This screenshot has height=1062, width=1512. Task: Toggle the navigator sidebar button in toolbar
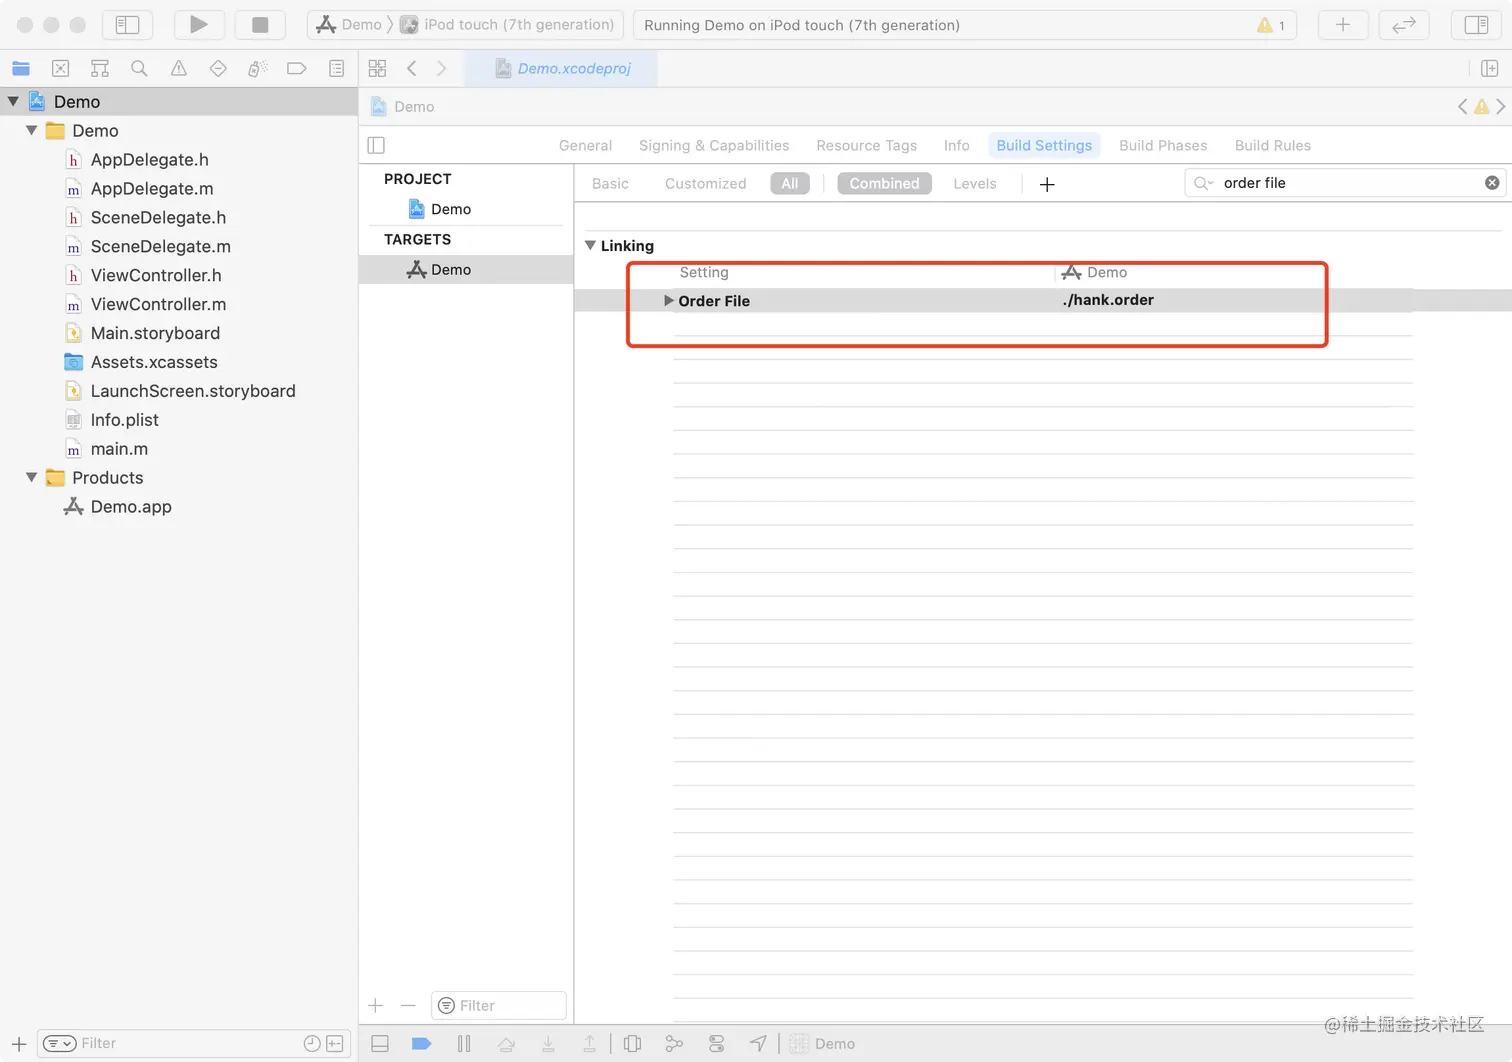pyautogui.click(x=127, y=25)
